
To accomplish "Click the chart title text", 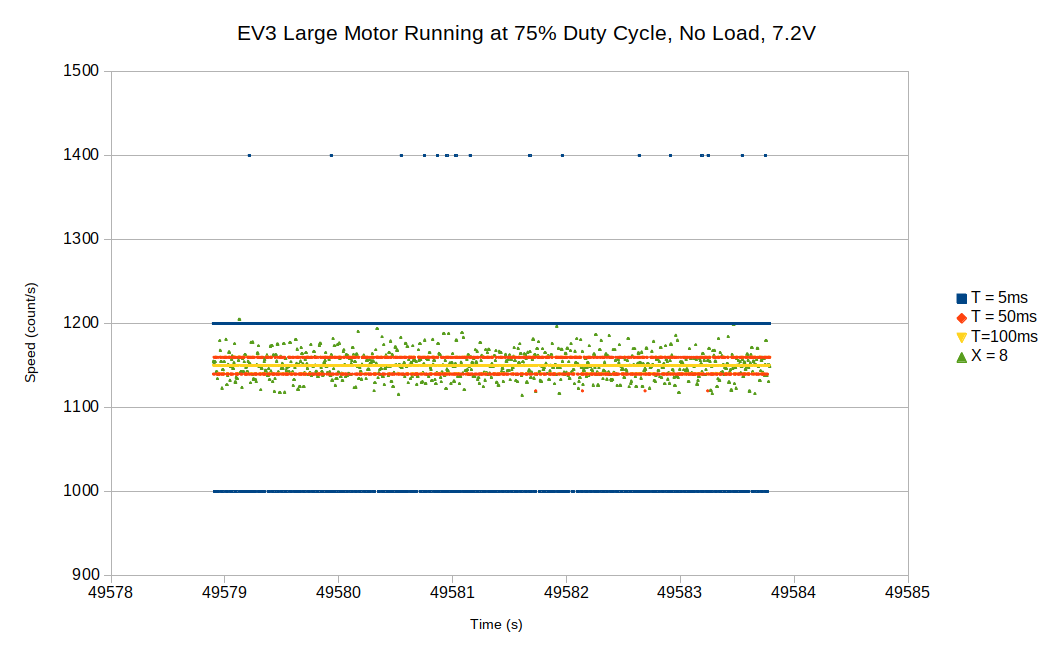I will tap(526, 33).
